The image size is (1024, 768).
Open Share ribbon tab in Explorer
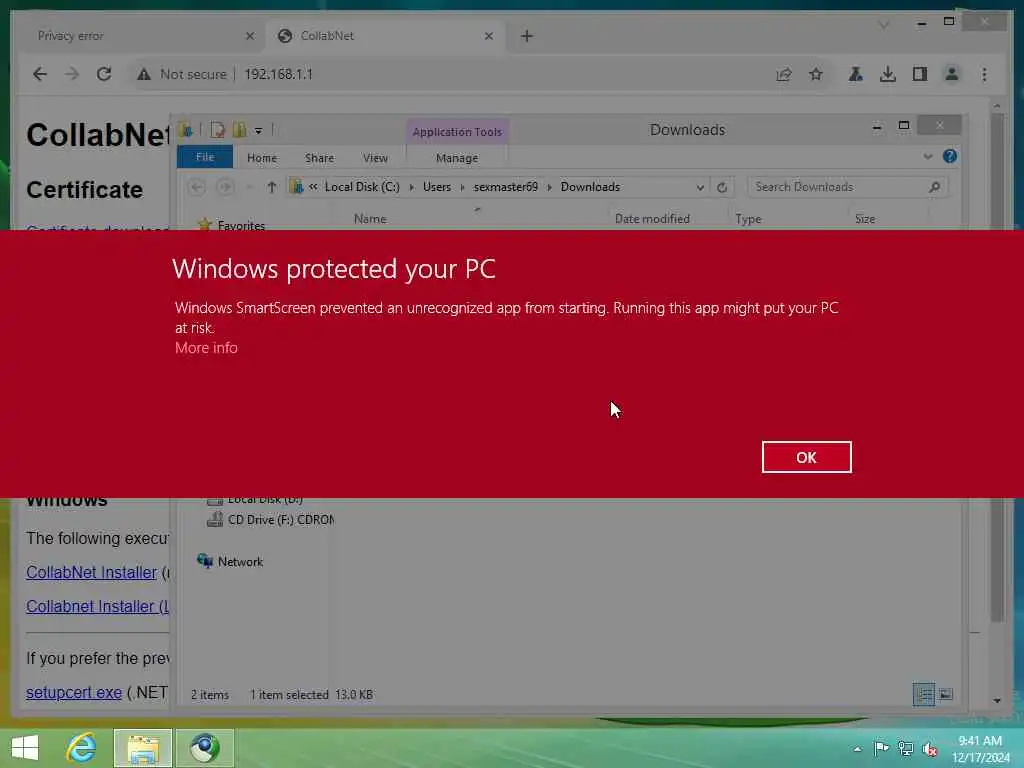pyautogui.click(x=319, y=158)
